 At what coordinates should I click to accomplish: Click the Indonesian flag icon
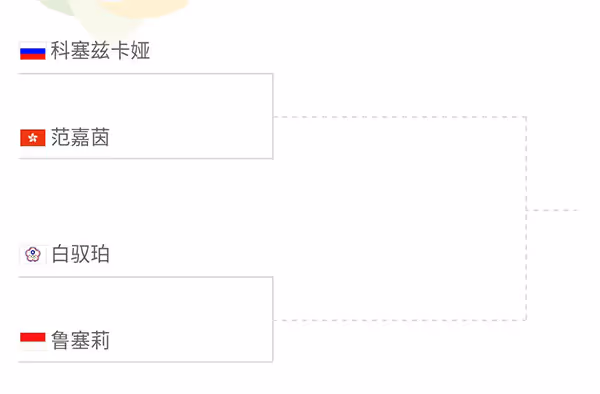tap(33, 341)
